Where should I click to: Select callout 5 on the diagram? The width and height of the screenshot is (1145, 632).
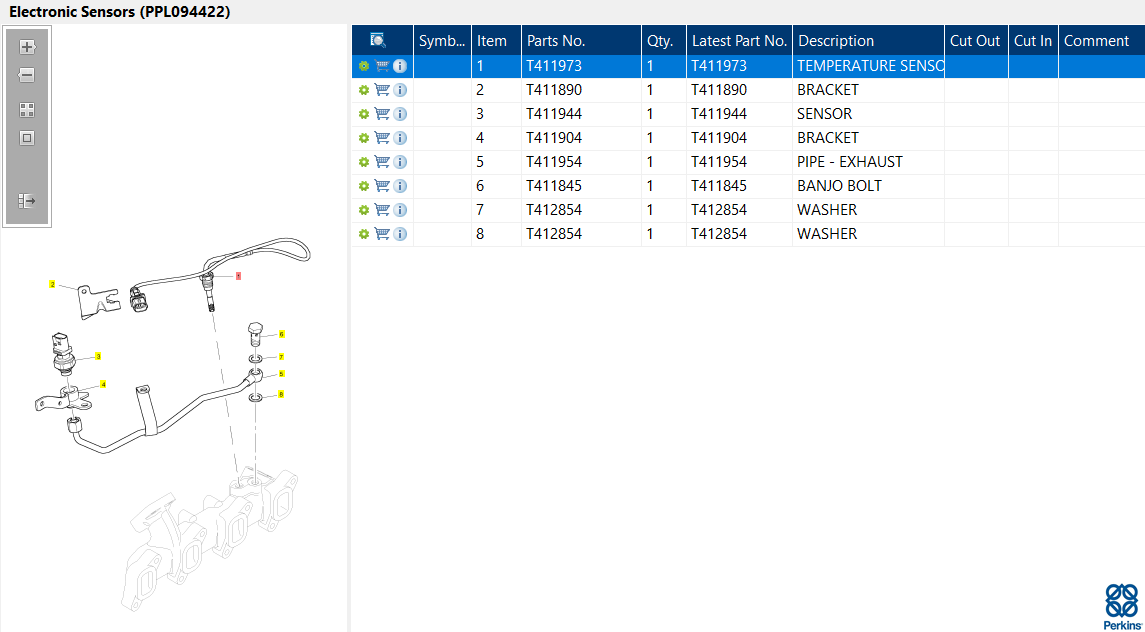[281, 374]
